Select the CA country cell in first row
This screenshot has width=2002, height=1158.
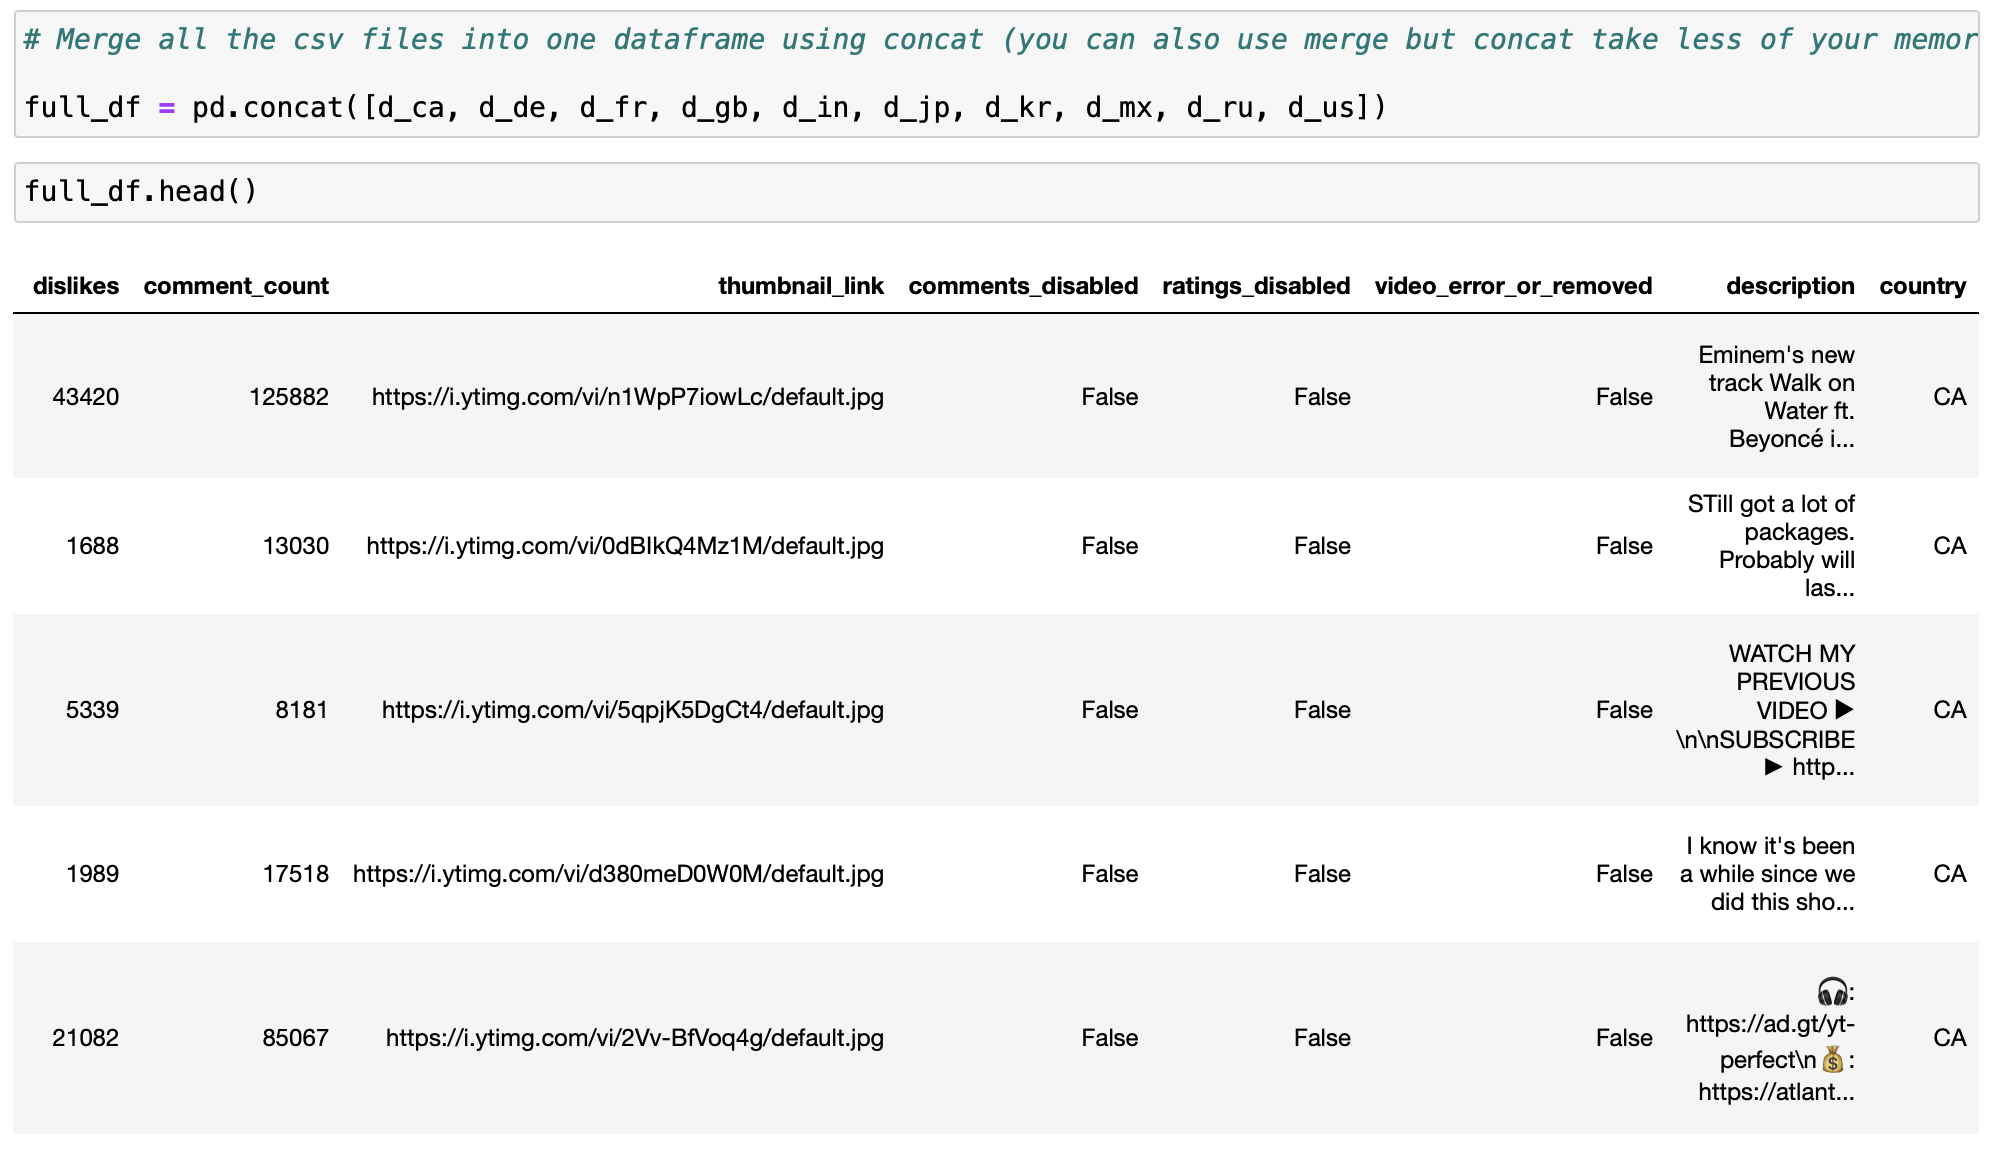tap(1948, 396)
